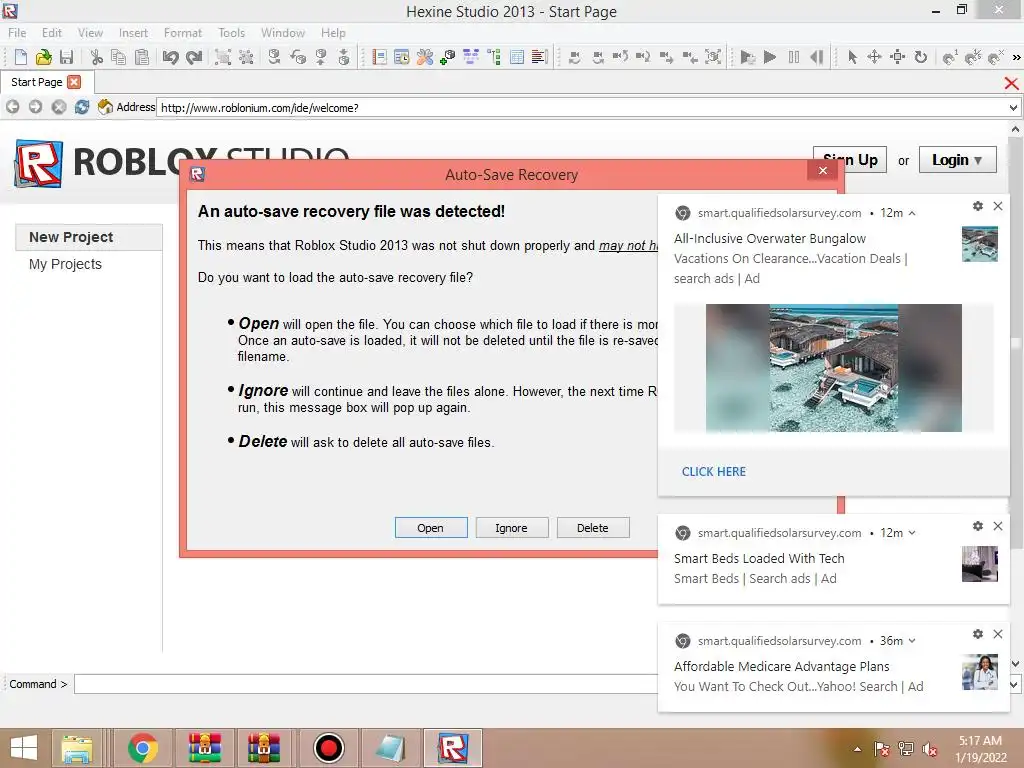Viewport: 1024px width, 768px height.
Task: Click the Cut scissors icon
Action: (x=97, y=57)
